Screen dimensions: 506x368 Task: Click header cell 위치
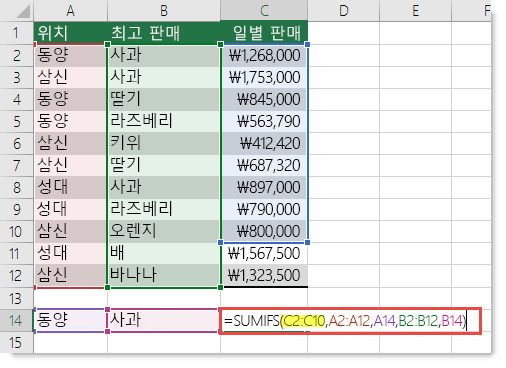click(70, 33)
